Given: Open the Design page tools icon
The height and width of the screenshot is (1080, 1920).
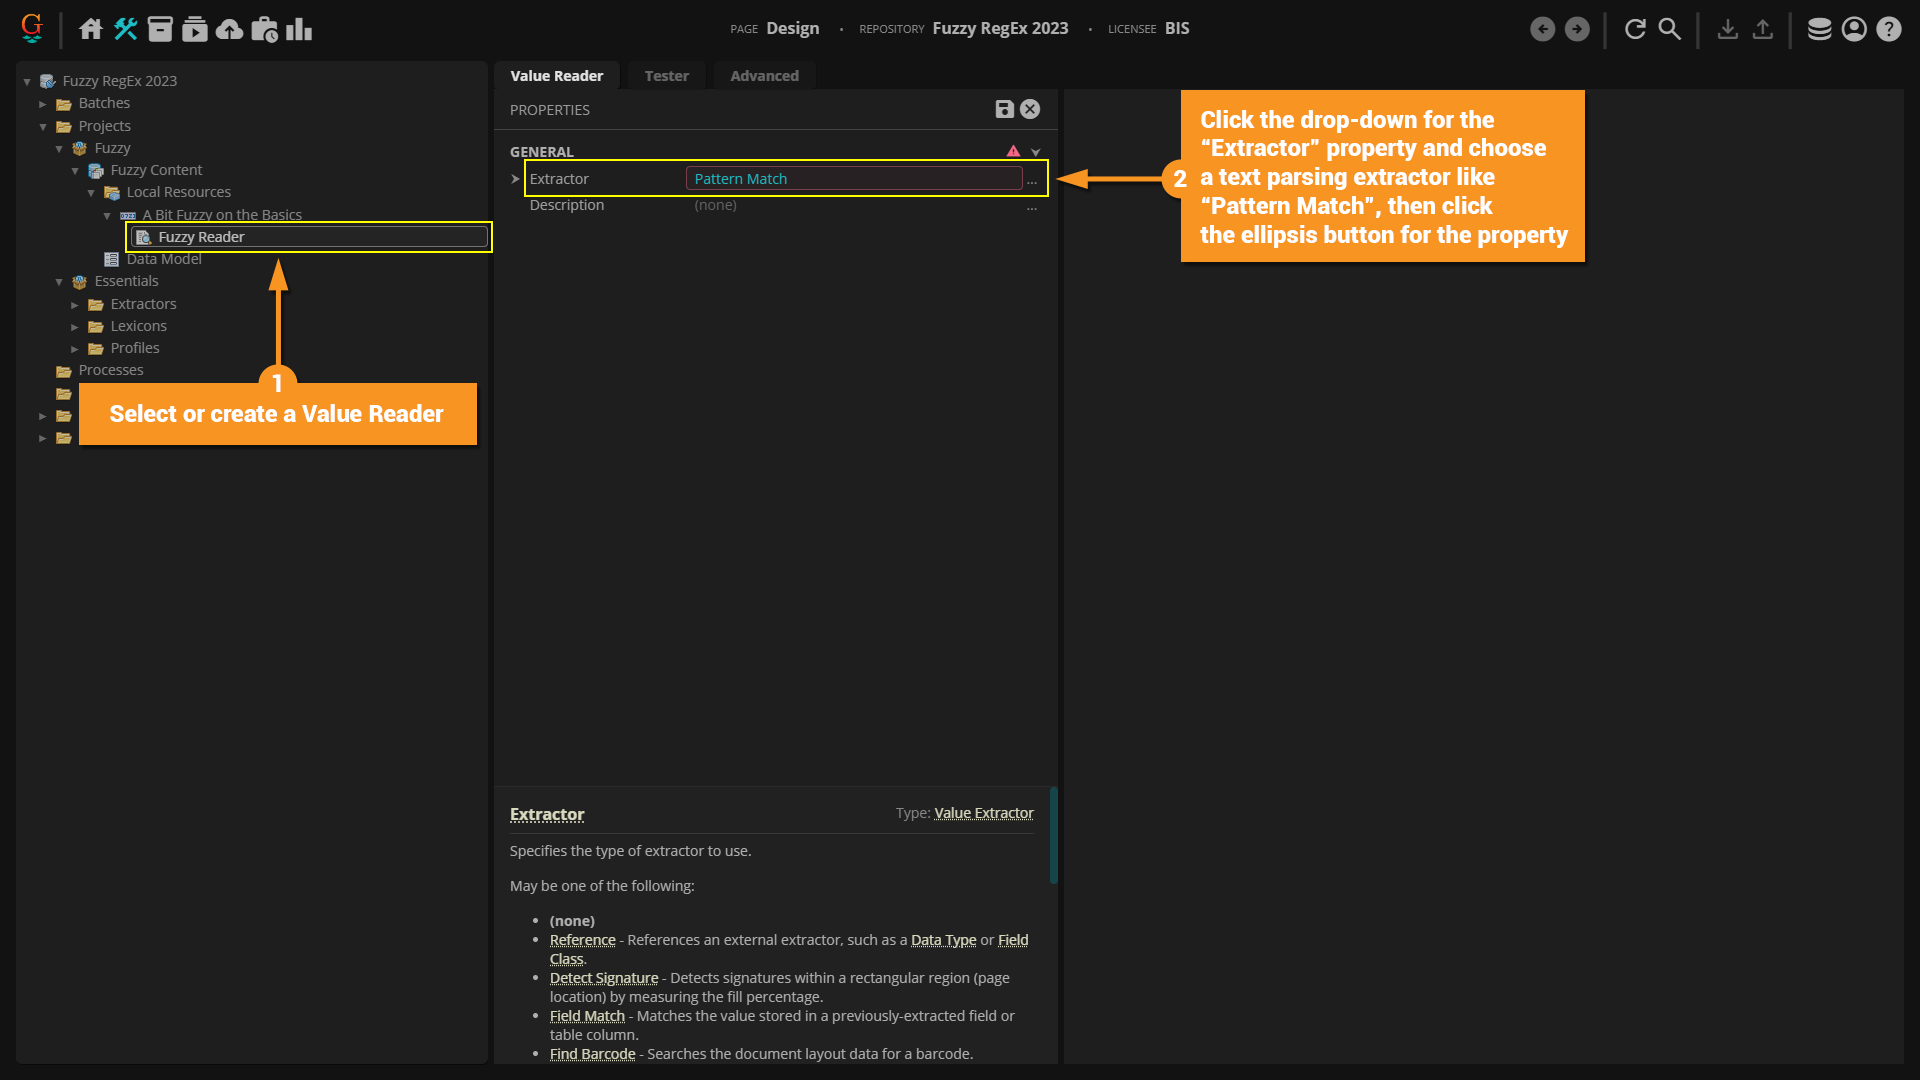Looking at the screenshot, I should coord(125,29).
